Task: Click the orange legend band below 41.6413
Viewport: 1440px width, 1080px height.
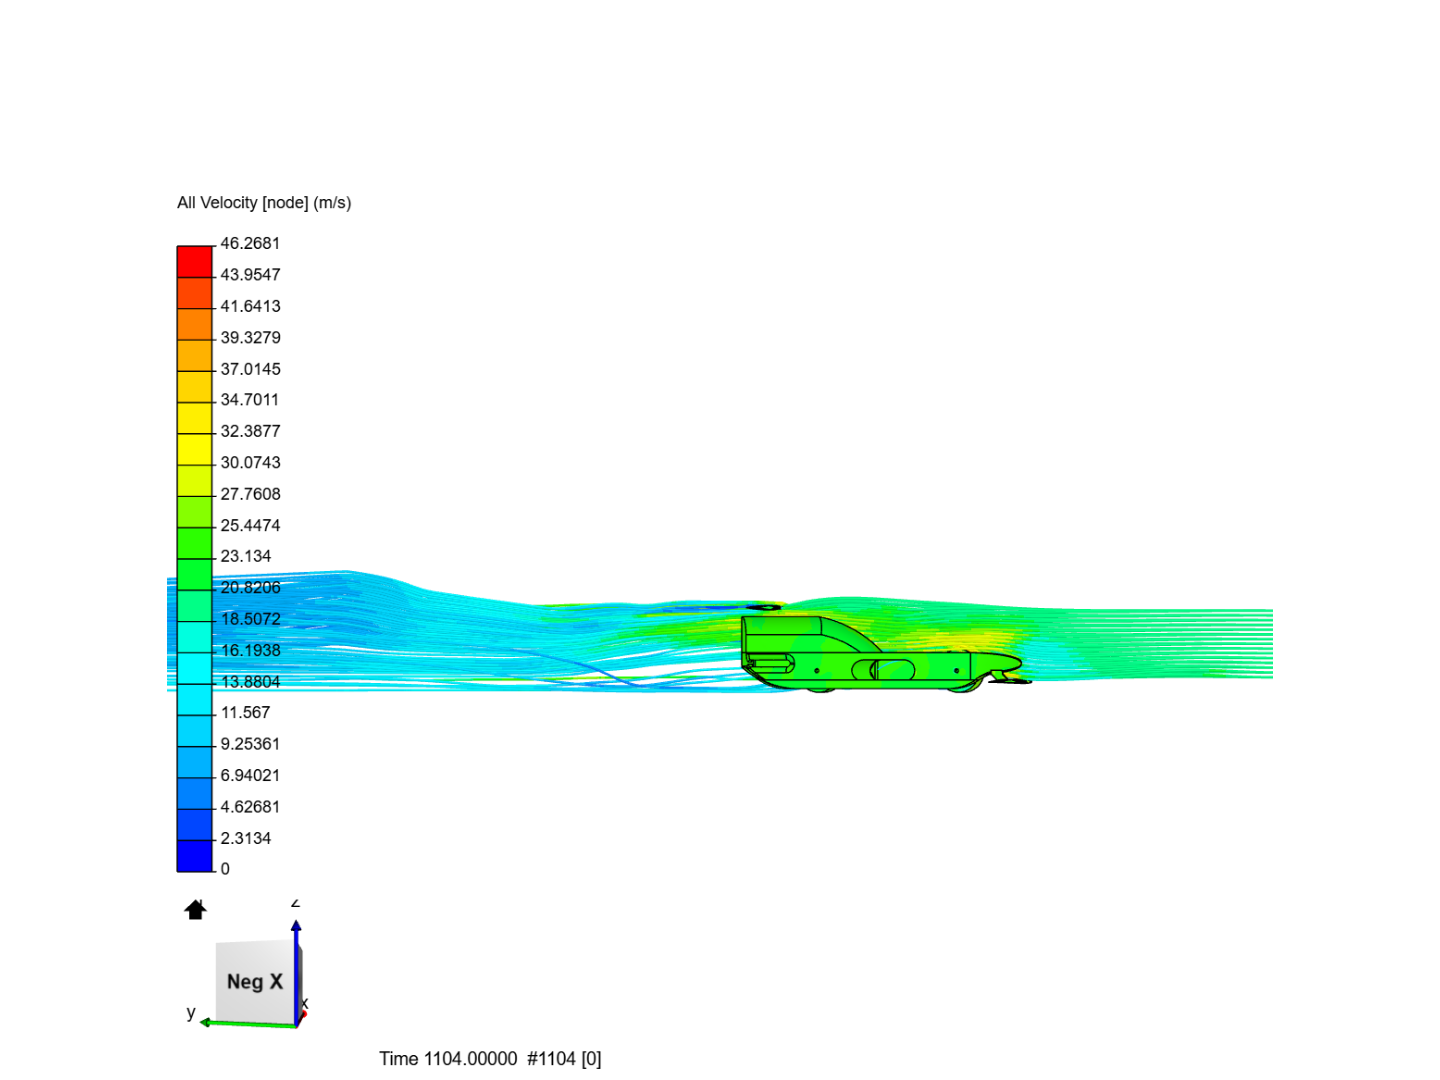Action: point(195,324)
